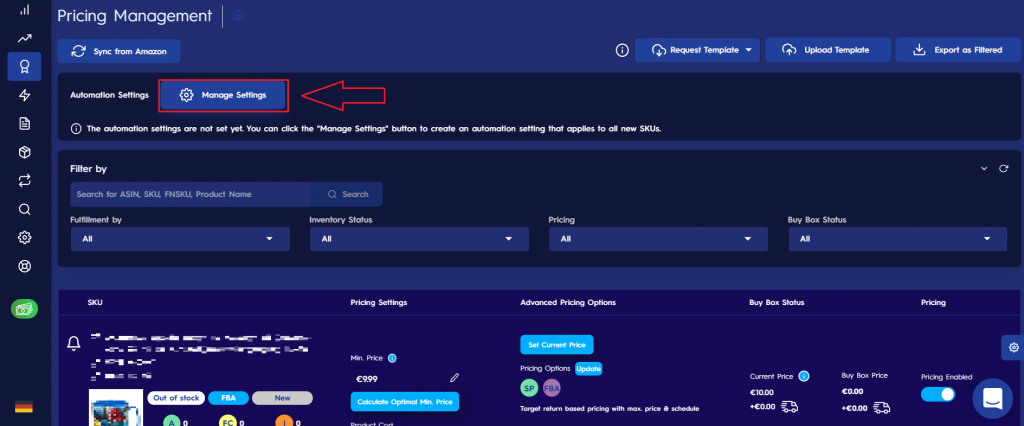Click Sync from Amazon button

coord(119,51)
